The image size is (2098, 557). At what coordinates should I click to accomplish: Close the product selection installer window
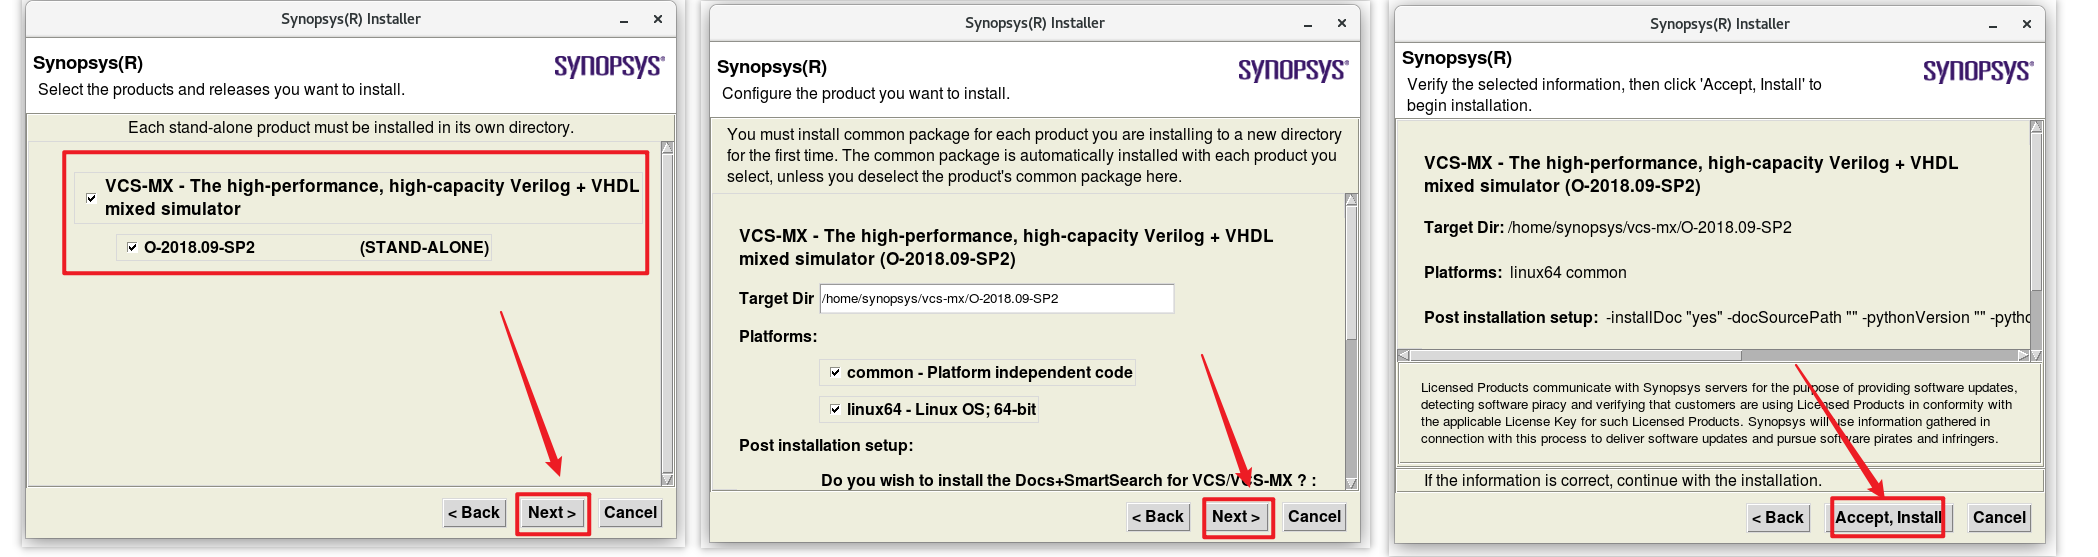pyautogui.click(x=658, y=19)
